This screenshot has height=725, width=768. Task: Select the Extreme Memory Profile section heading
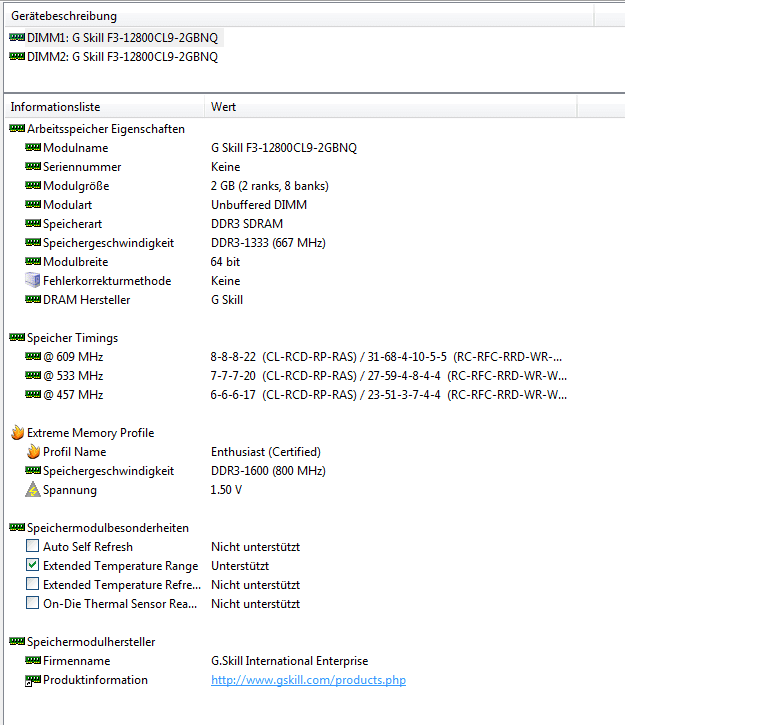click(x=91, y=433)
